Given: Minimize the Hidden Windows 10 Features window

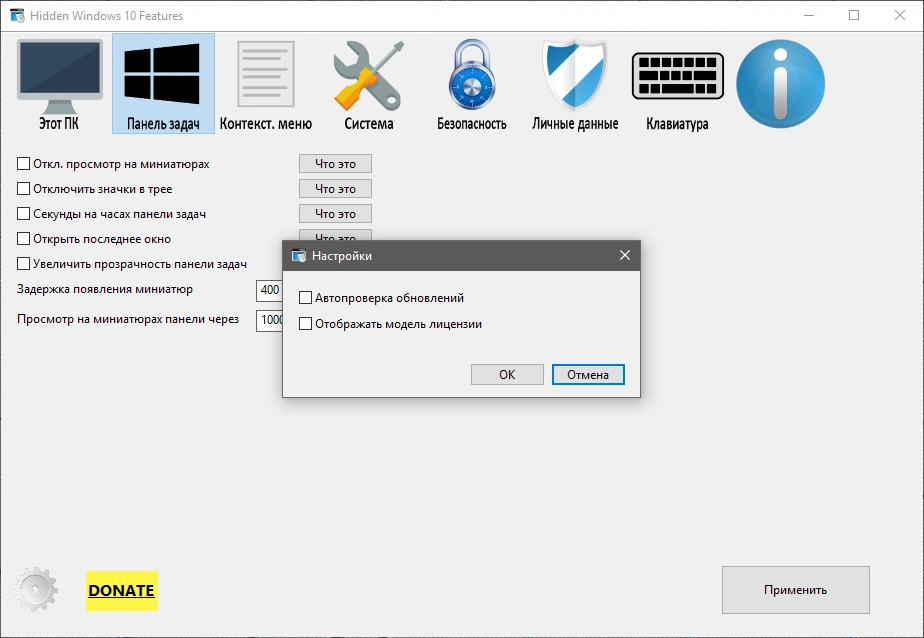Looking at the screenshot, I should [809, 15].
